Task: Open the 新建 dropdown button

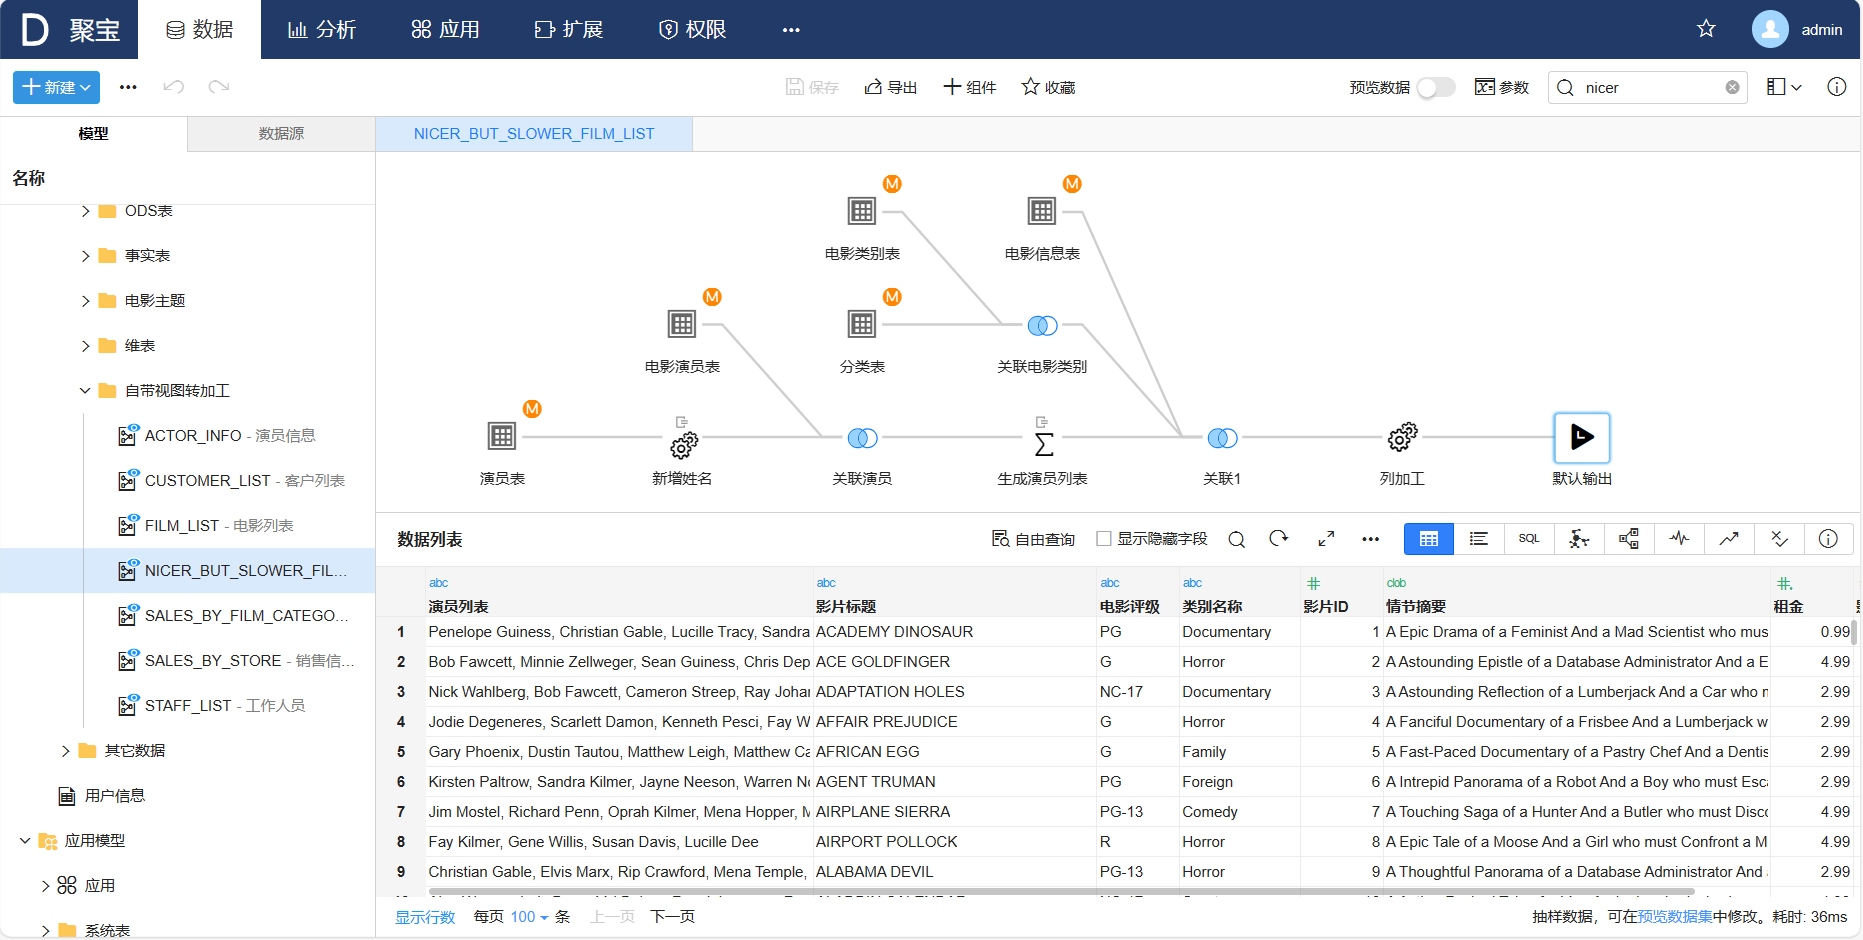Action: tap(56, 87)
